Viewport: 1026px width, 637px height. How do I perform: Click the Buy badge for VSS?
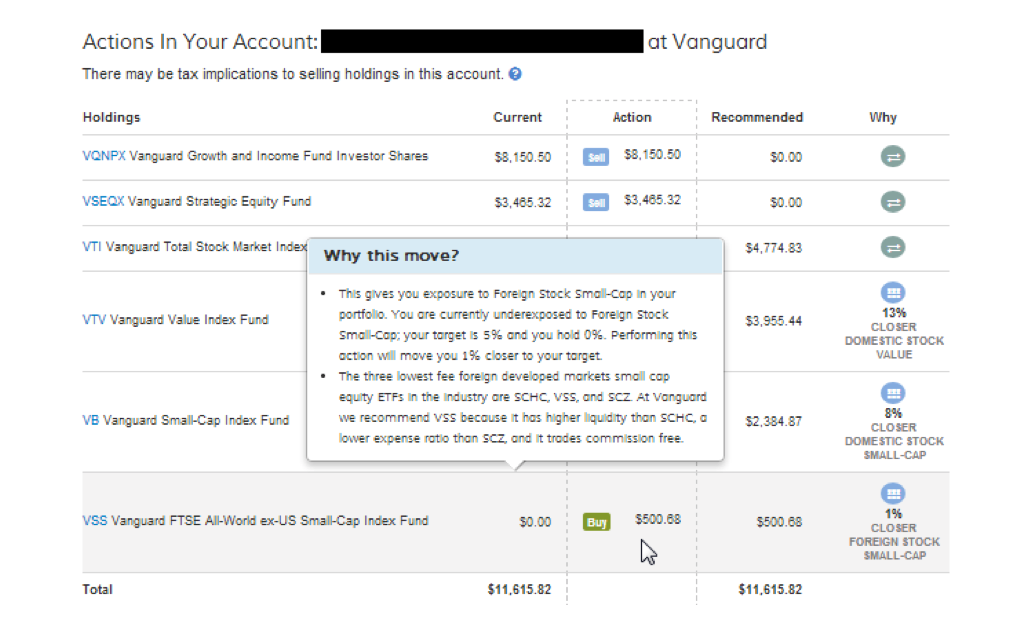[597, 522]
